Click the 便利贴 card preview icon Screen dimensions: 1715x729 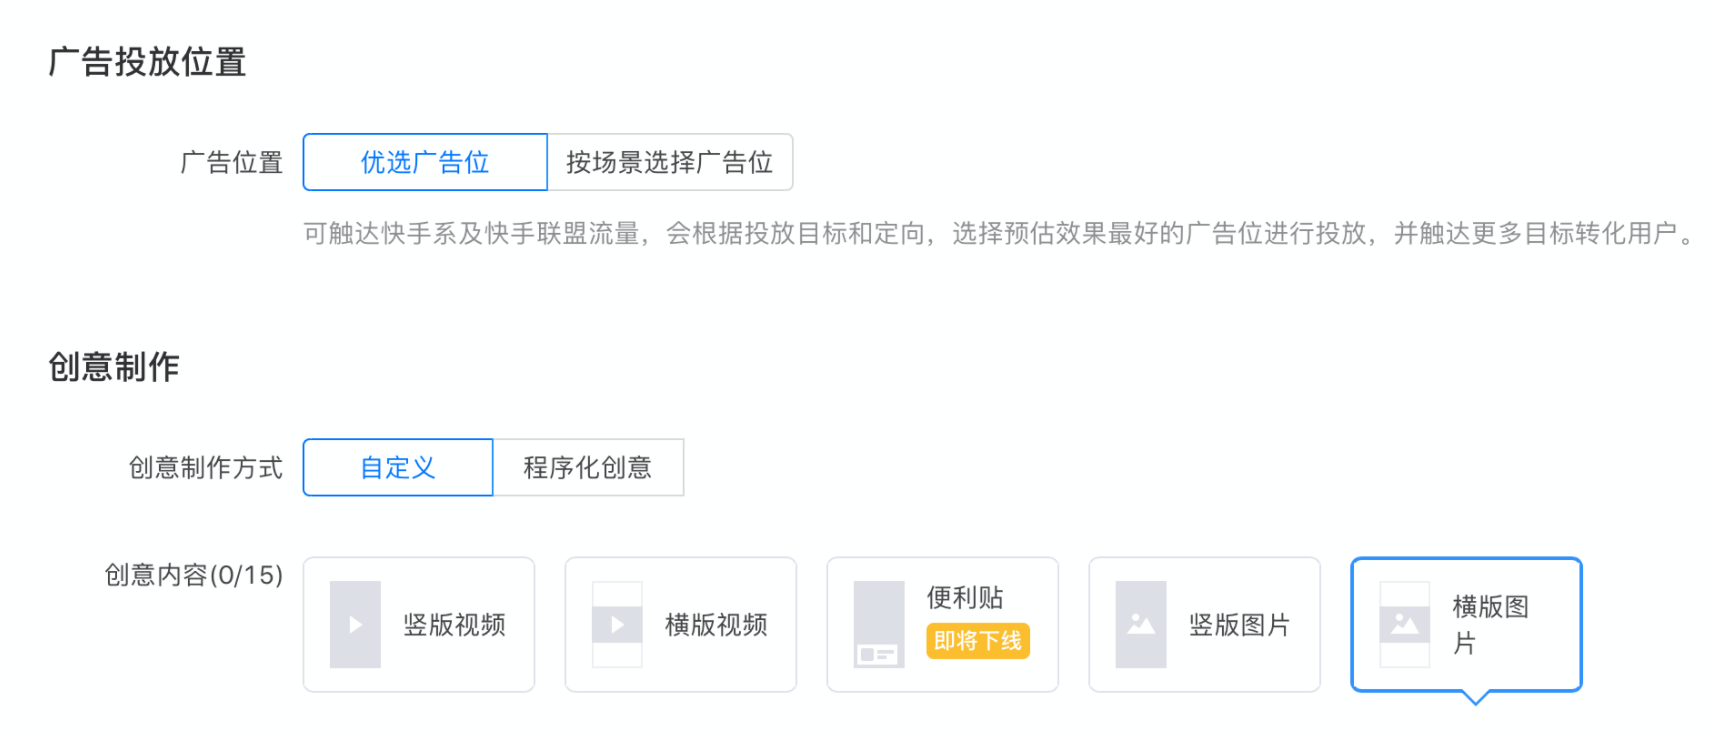[878, 622]
